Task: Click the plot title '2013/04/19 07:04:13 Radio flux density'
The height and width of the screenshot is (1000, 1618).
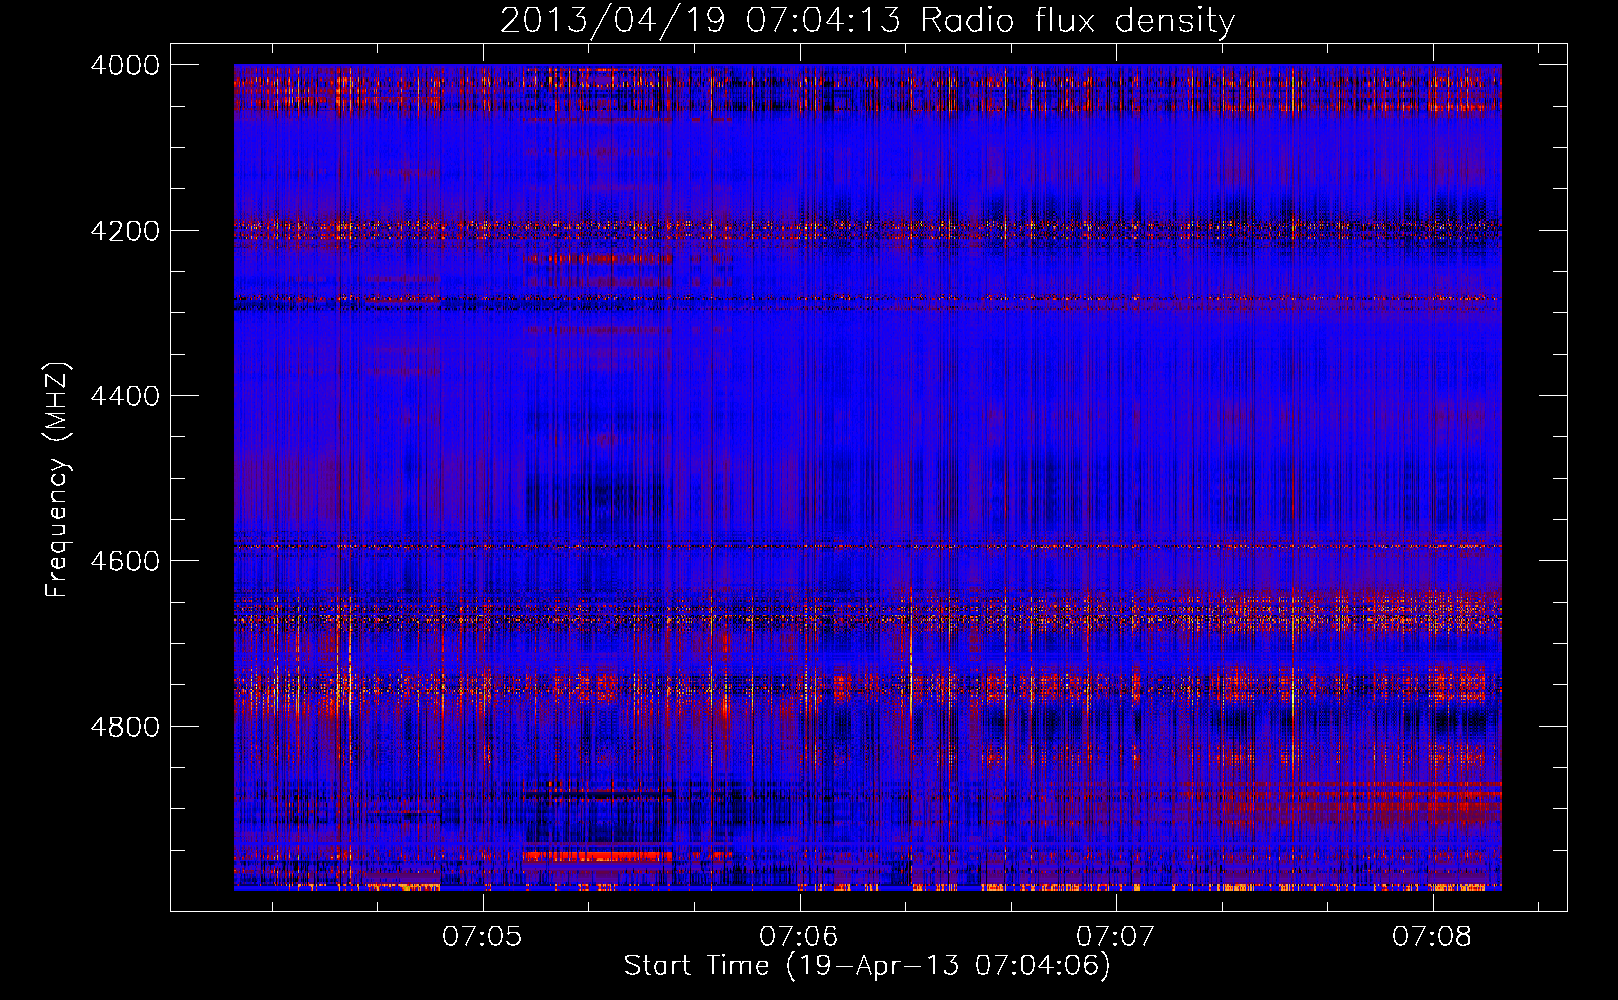Action: pos(867,20)
